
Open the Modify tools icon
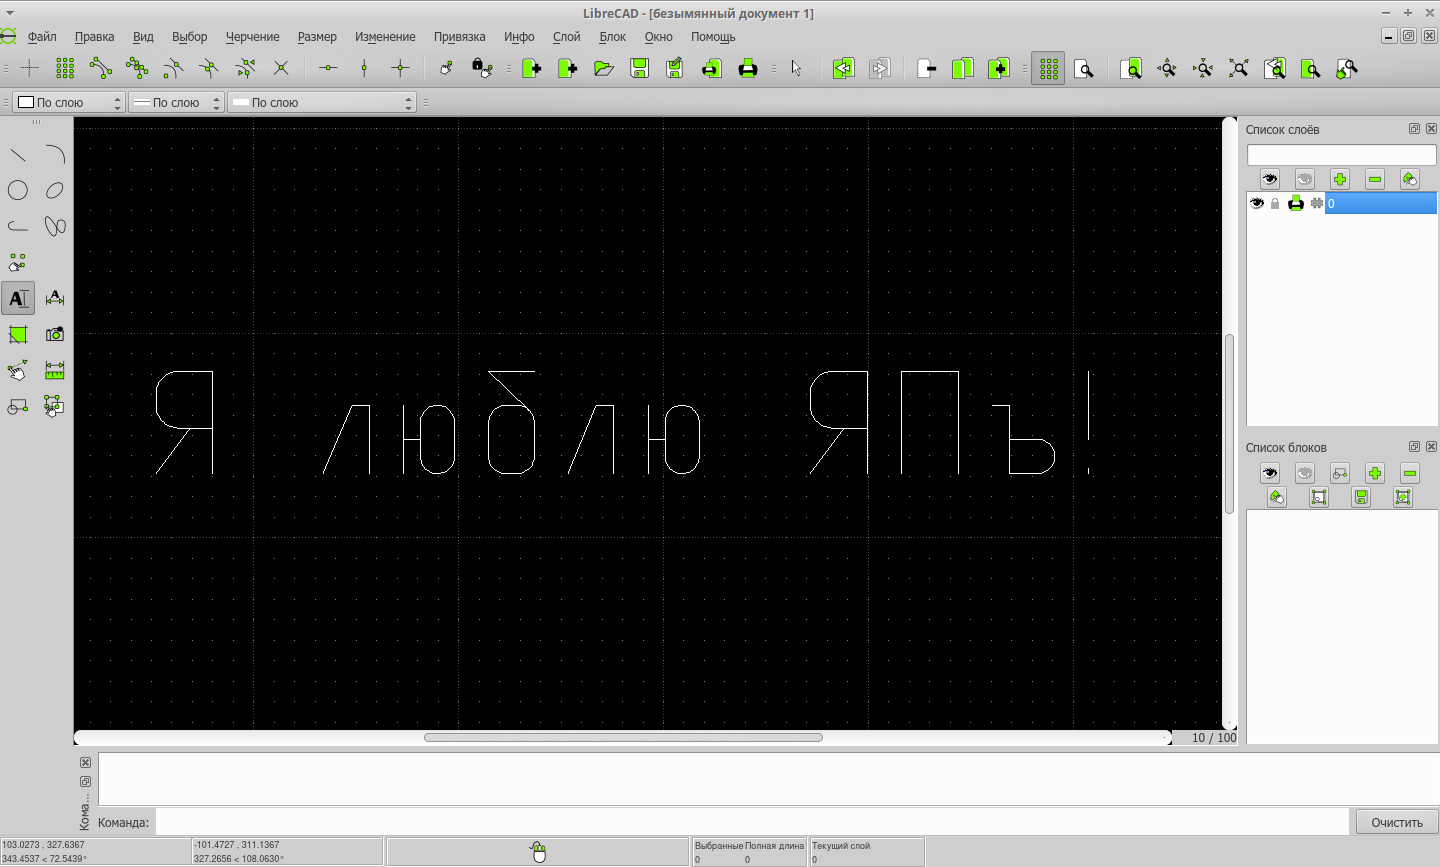point(18,370)
